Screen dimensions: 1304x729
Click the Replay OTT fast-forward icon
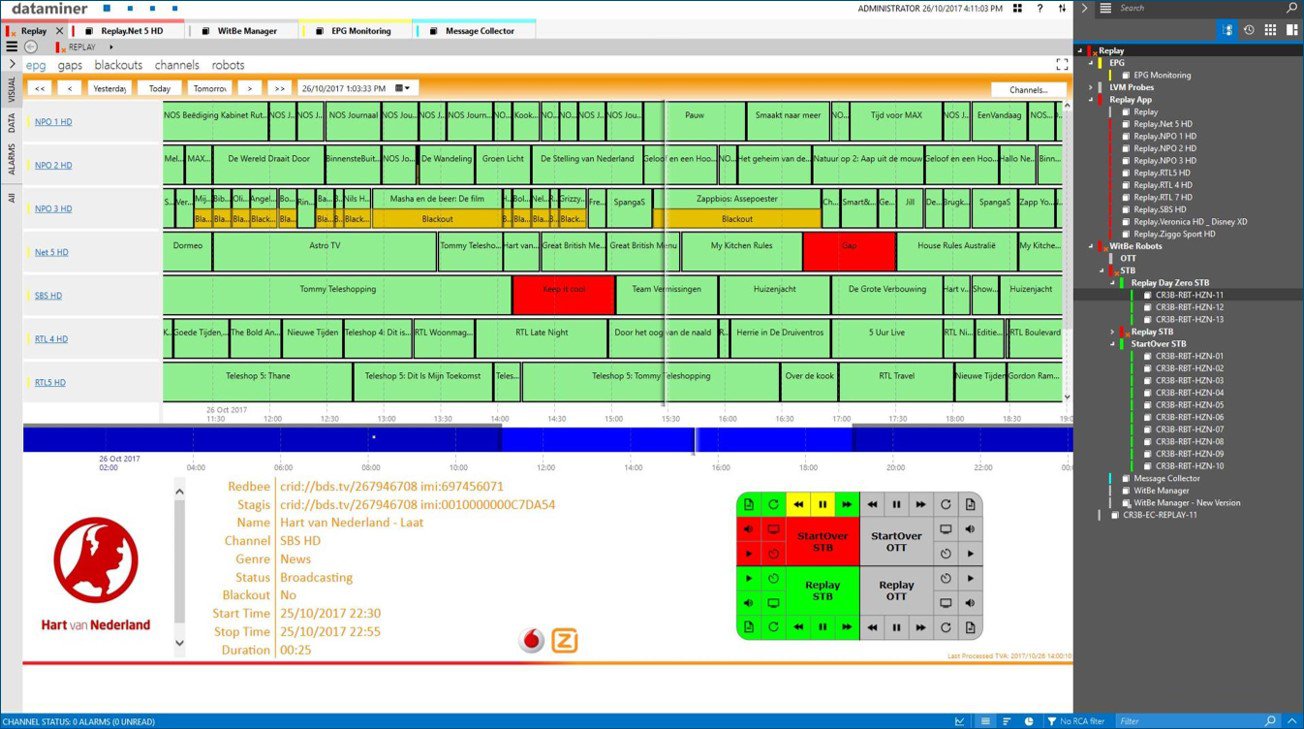921,627
